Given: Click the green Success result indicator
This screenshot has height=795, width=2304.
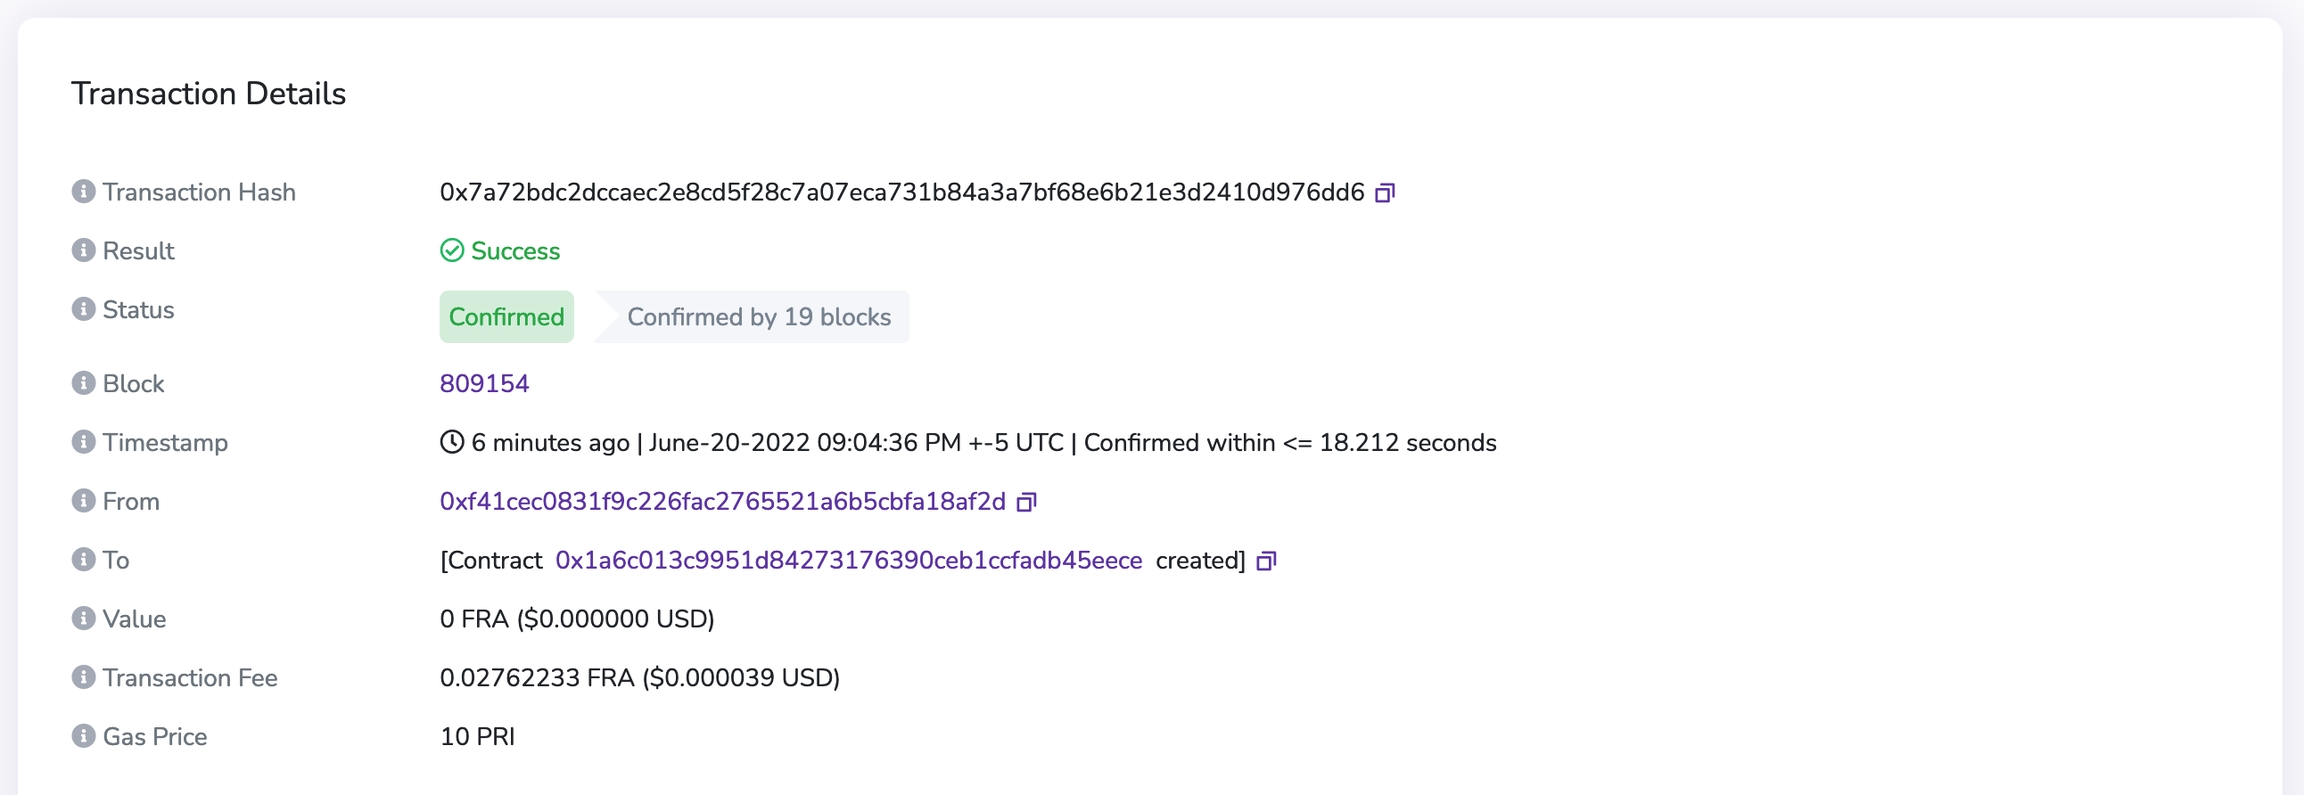Looking at the screenshot, I should pos(501,251).
